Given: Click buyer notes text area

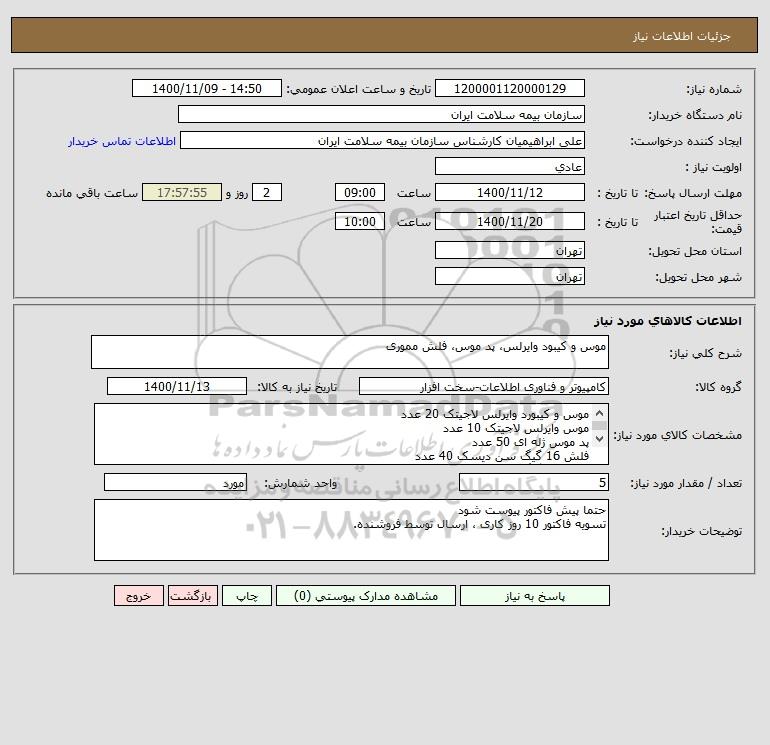Looking at the screenshot, I should (351, 530).
